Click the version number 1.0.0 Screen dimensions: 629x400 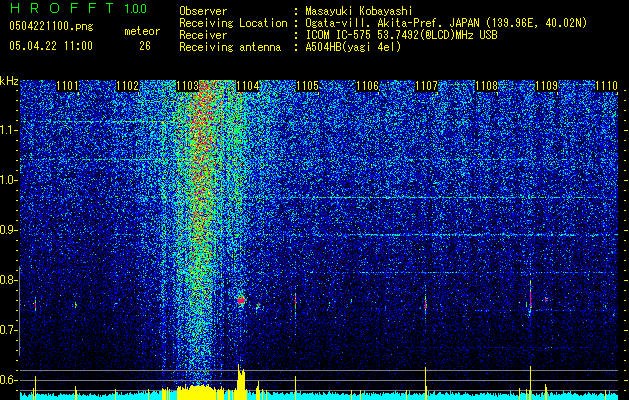(x=136, y=8)
